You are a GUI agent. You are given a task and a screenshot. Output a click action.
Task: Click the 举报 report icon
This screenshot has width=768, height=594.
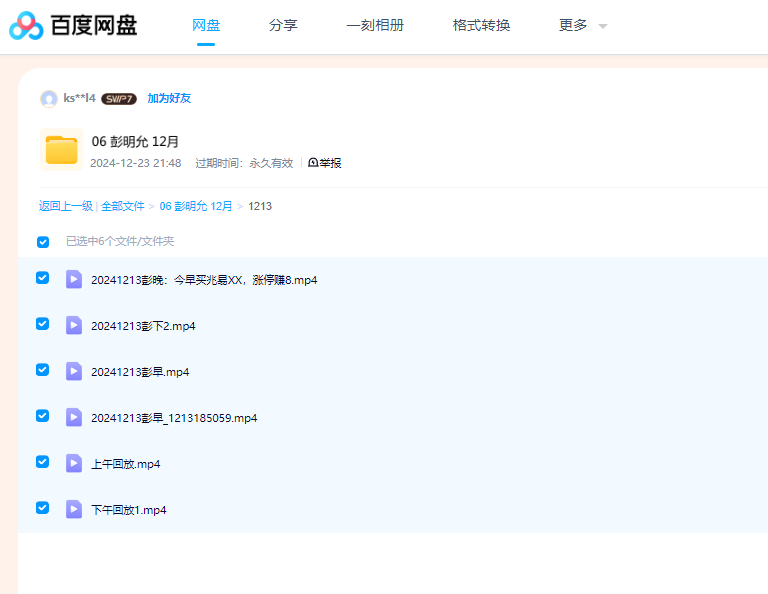(313, 162)
